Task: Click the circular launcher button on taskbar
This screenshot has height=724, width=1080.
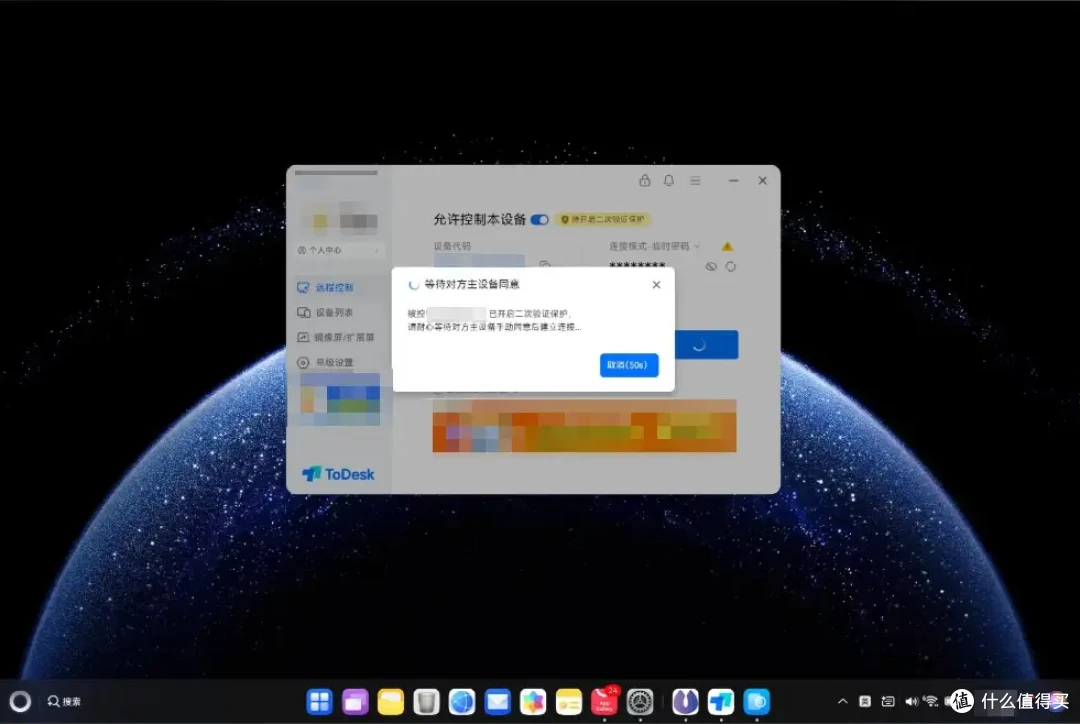Action: click(x=20, y=701)
